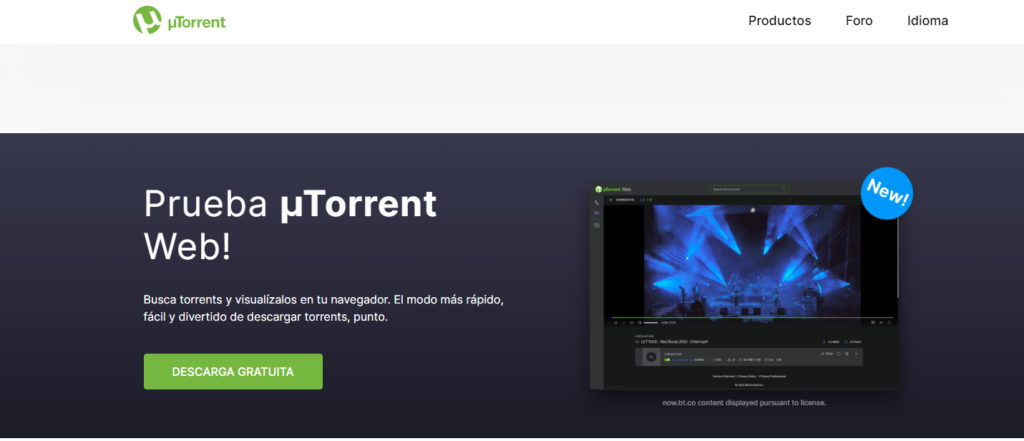This screenshot has height=441, width=1024.
Task: Click the paragraph starting "Busca torrents y visualízalos"
Action: [x=323, y=309]
